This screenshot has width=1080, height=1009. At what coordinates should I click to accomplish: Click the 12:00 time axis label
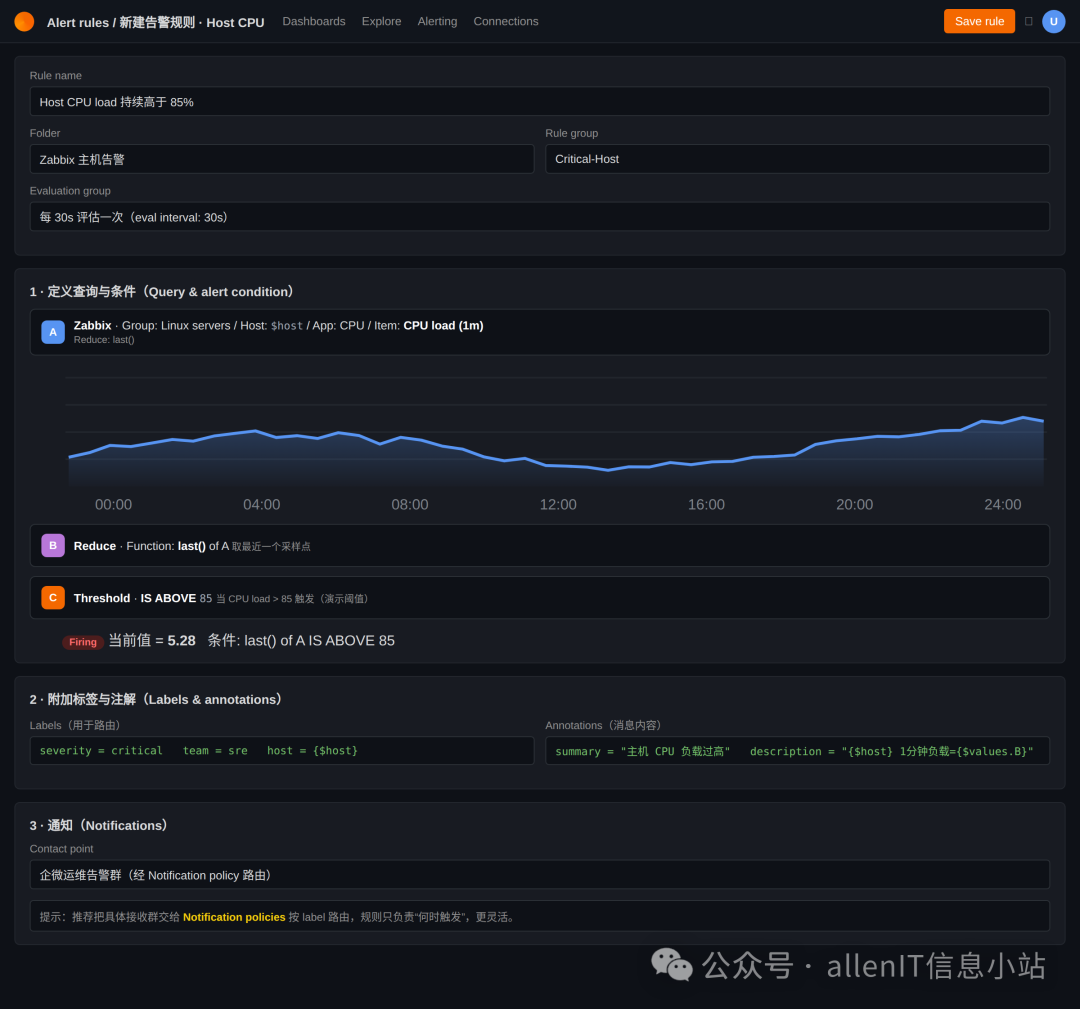click(558, 504)
